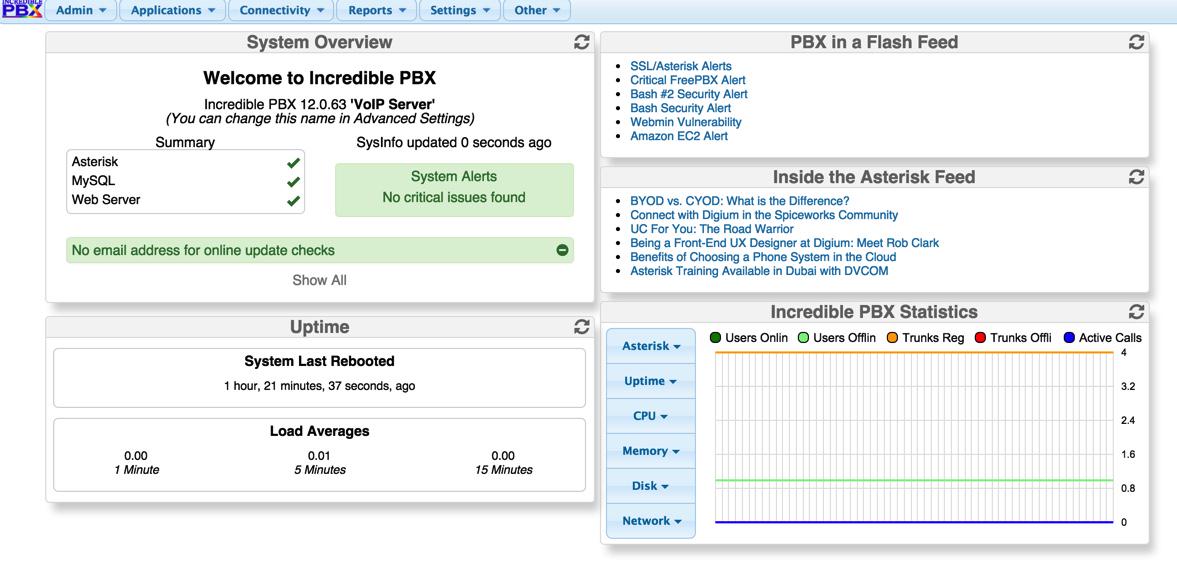Expand the CPU statistics dropdown
1177x565 pixels.
tap(651, 416)
